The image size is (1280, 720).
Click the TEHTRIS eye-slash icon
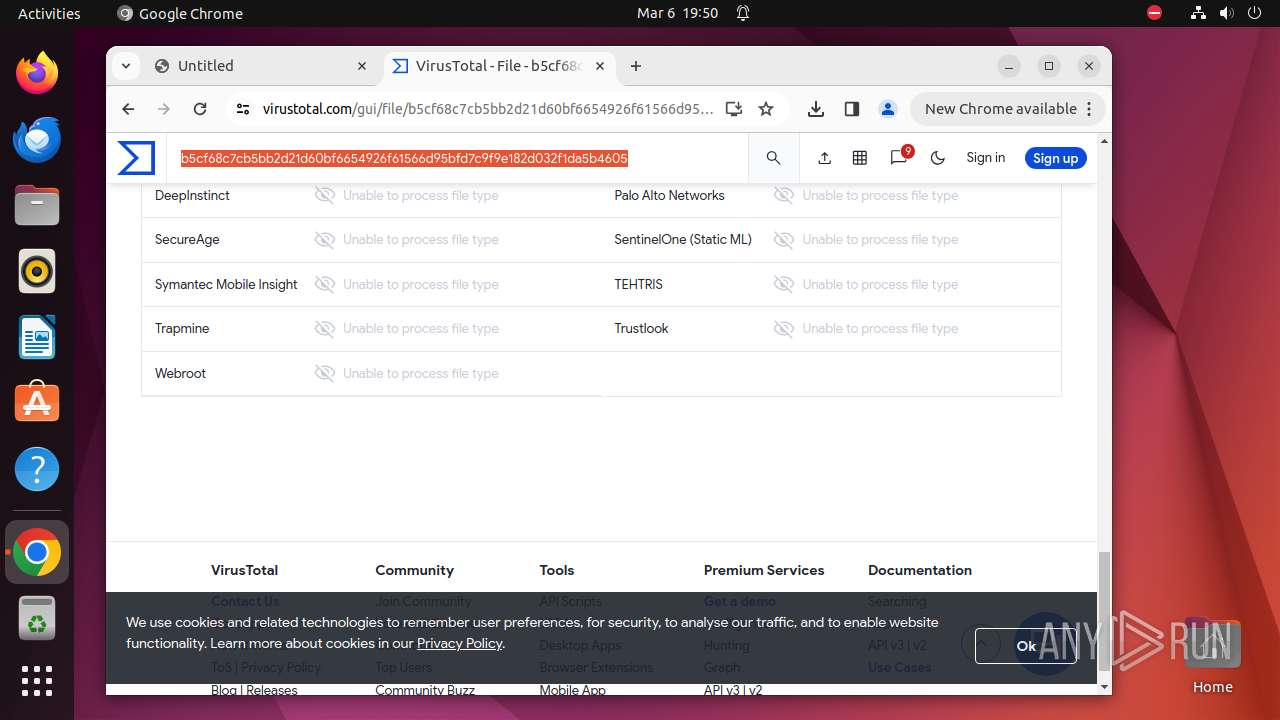click(x=784, y=284)
